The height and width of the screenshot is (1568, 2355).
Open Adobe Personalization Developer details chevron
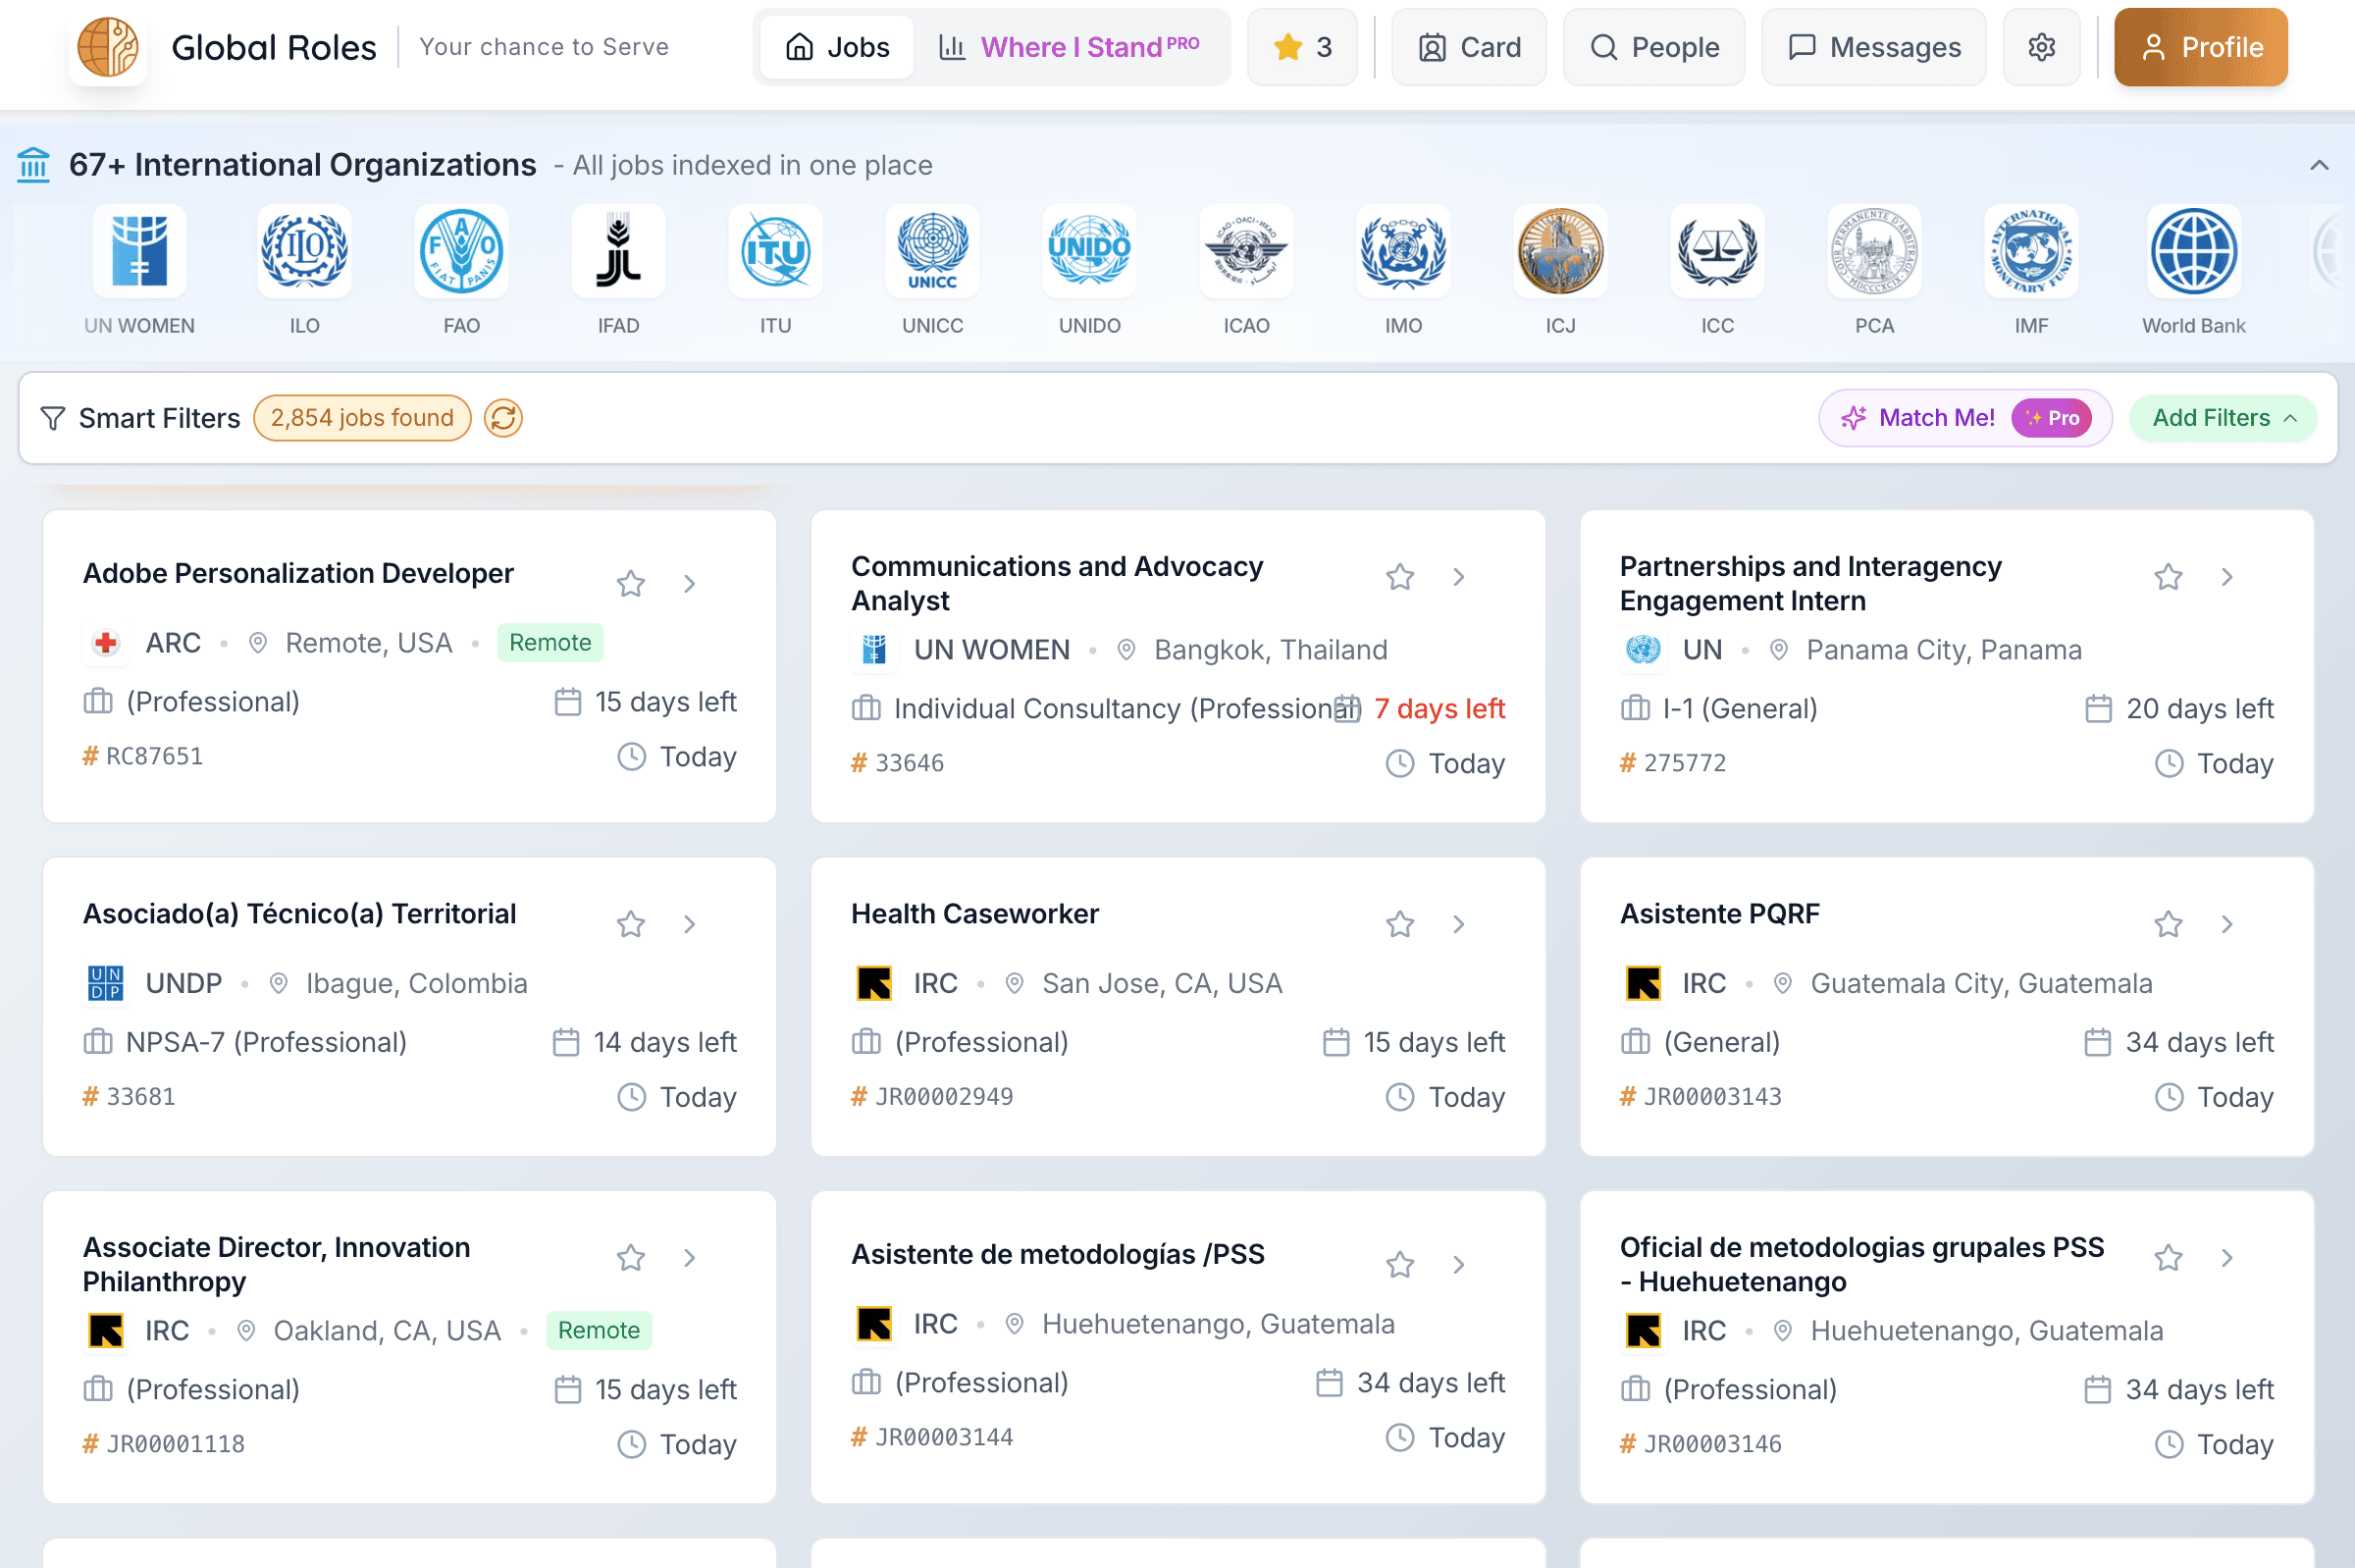[x=689, y=583]
